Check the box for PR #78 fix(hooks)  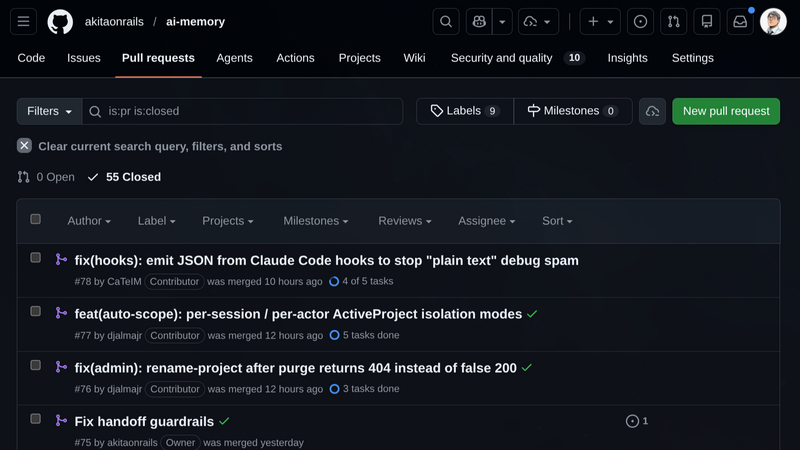36,258
